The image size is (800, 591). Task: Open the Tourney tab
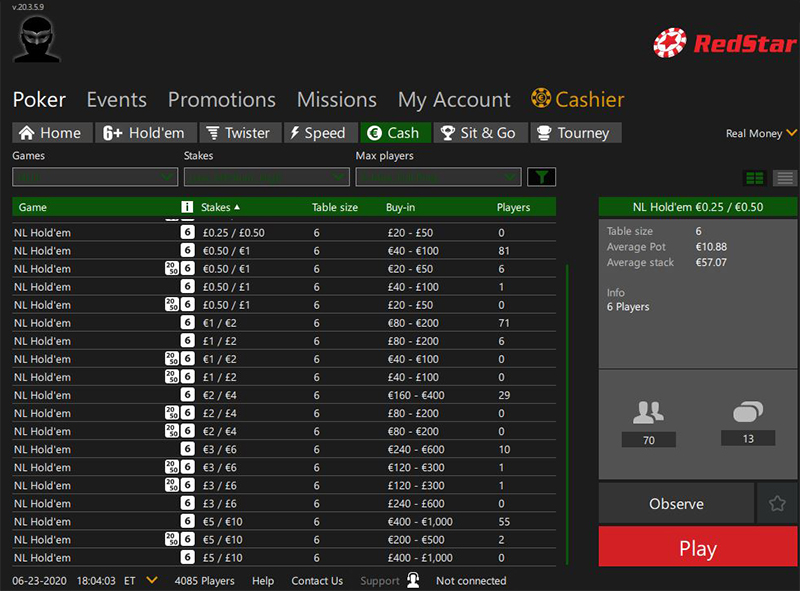pos(576,133)
